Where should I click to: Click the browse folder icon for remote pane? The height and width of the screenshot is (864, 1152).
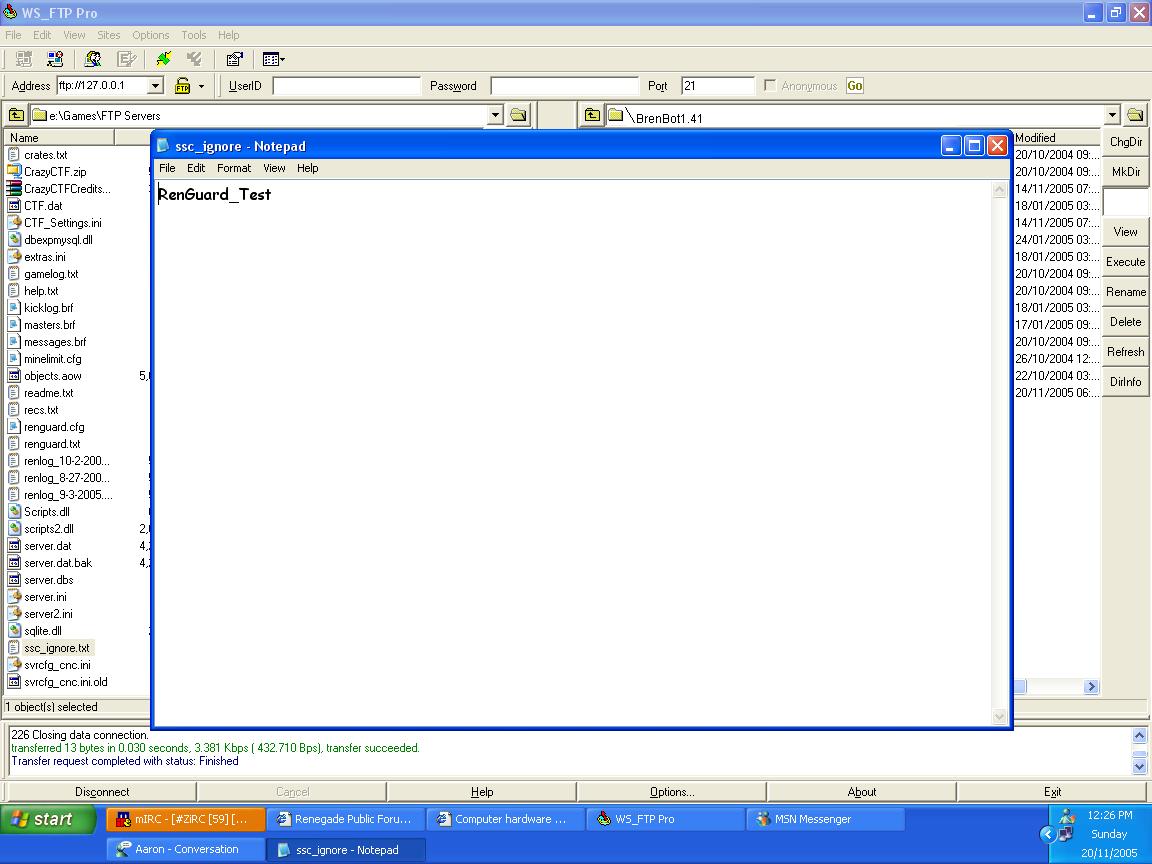point(1134,115)
